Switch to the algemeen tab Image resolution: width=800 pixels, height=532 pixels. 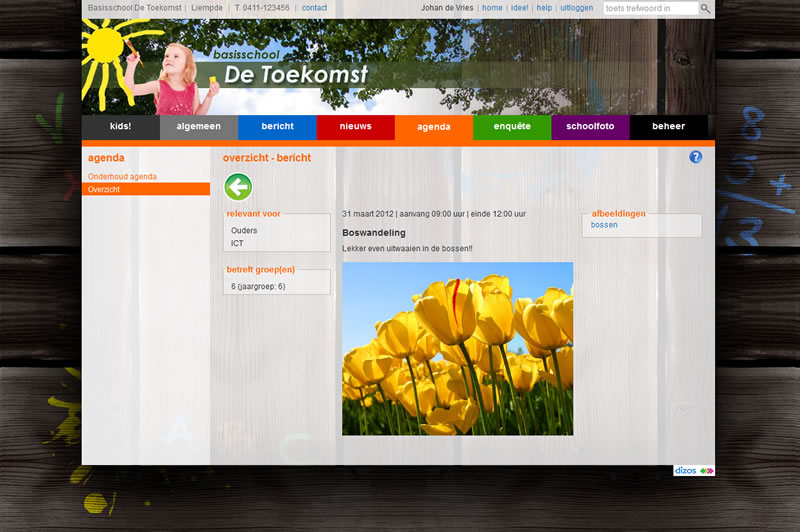(x=198, y=127)
